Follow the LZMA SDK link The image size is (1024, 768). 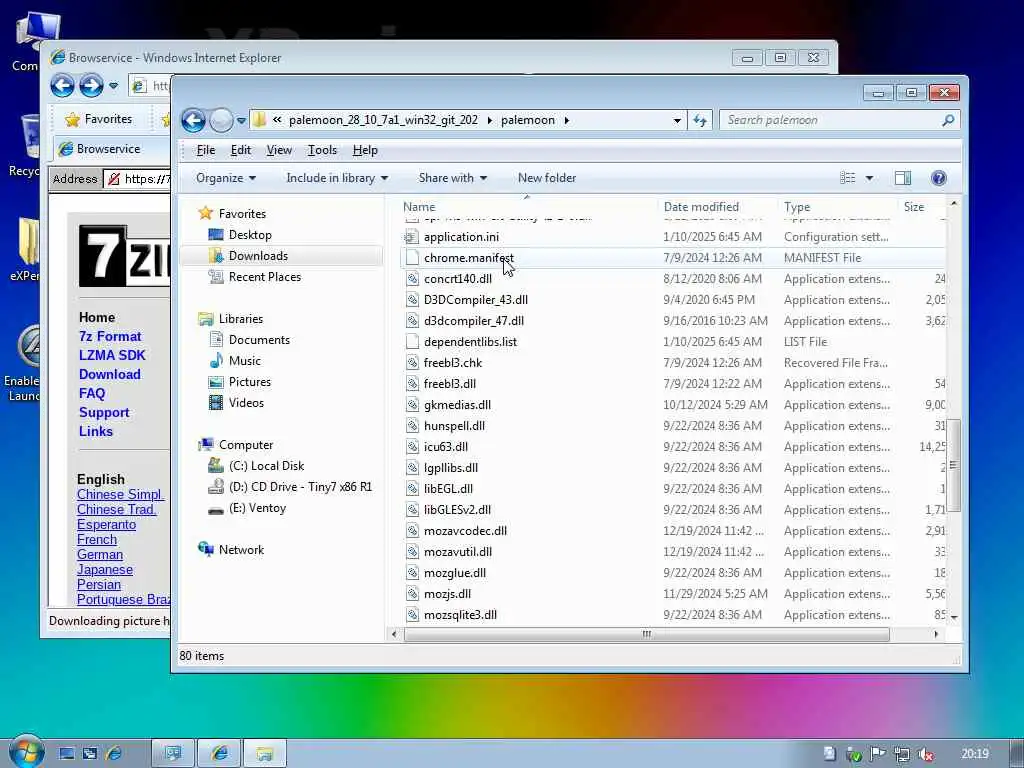tap(112, 355)
